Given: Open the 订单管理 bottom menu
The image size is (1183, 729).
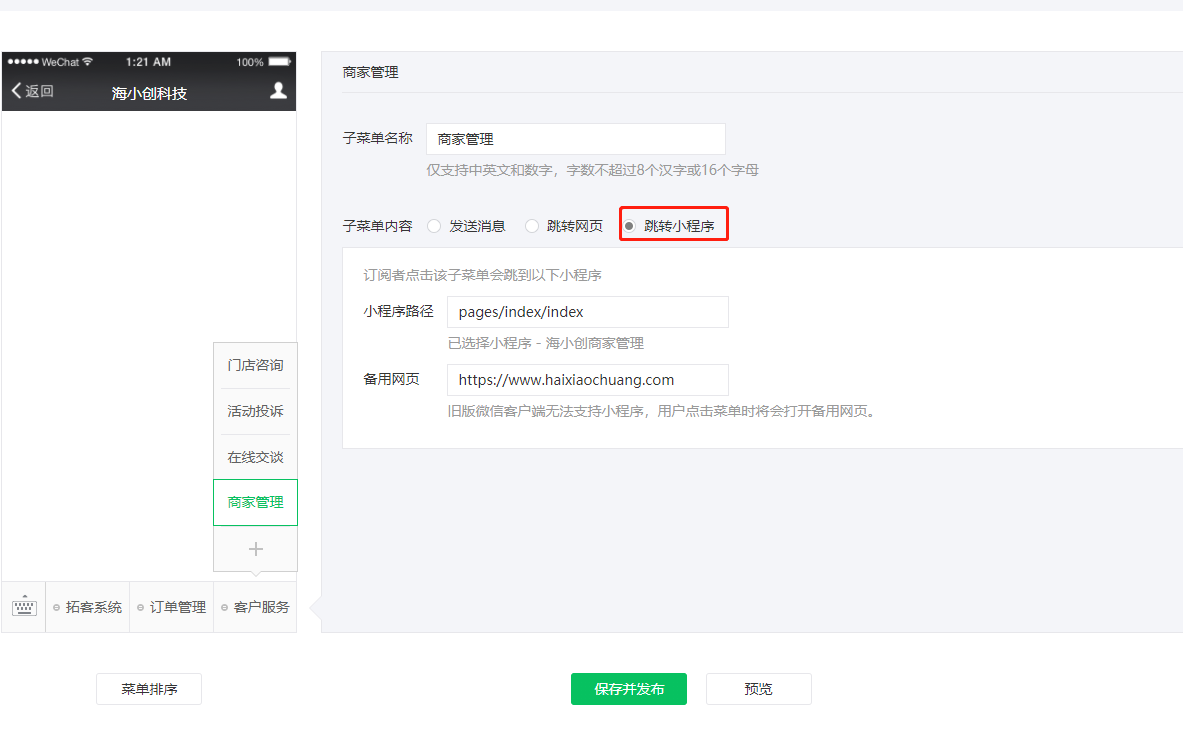Looking at the screenshot, I should click(x=172, y=607).
